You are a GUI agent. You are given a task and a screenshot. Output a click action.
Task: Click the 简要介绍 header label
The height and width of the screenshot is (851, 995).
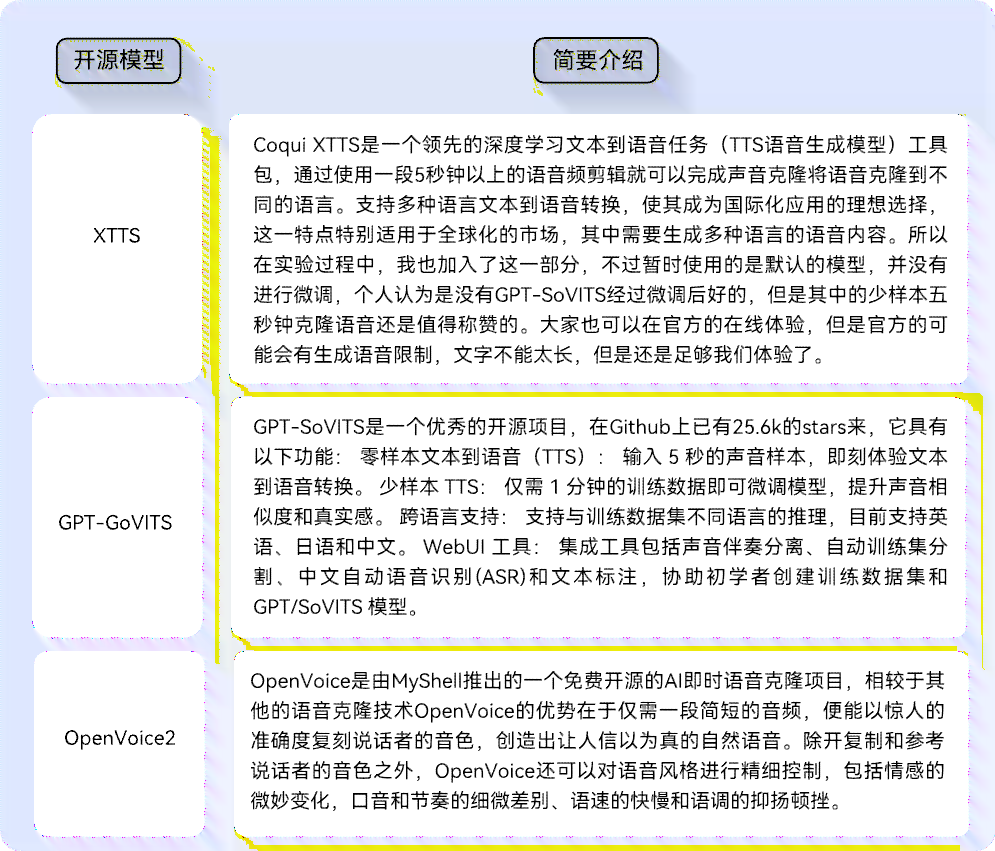click(x=596, y=60)
